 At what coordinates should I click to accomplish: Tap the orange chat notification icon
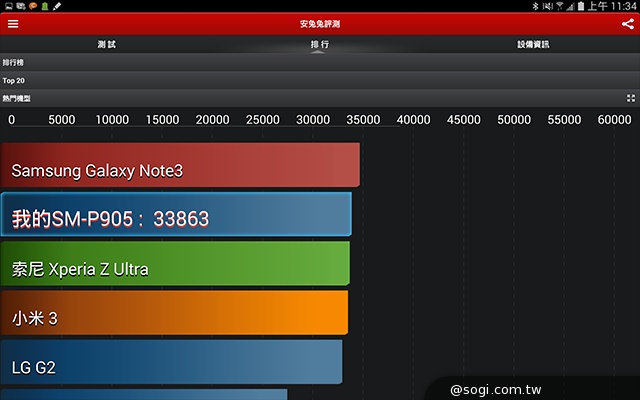[x=32, y=6]
